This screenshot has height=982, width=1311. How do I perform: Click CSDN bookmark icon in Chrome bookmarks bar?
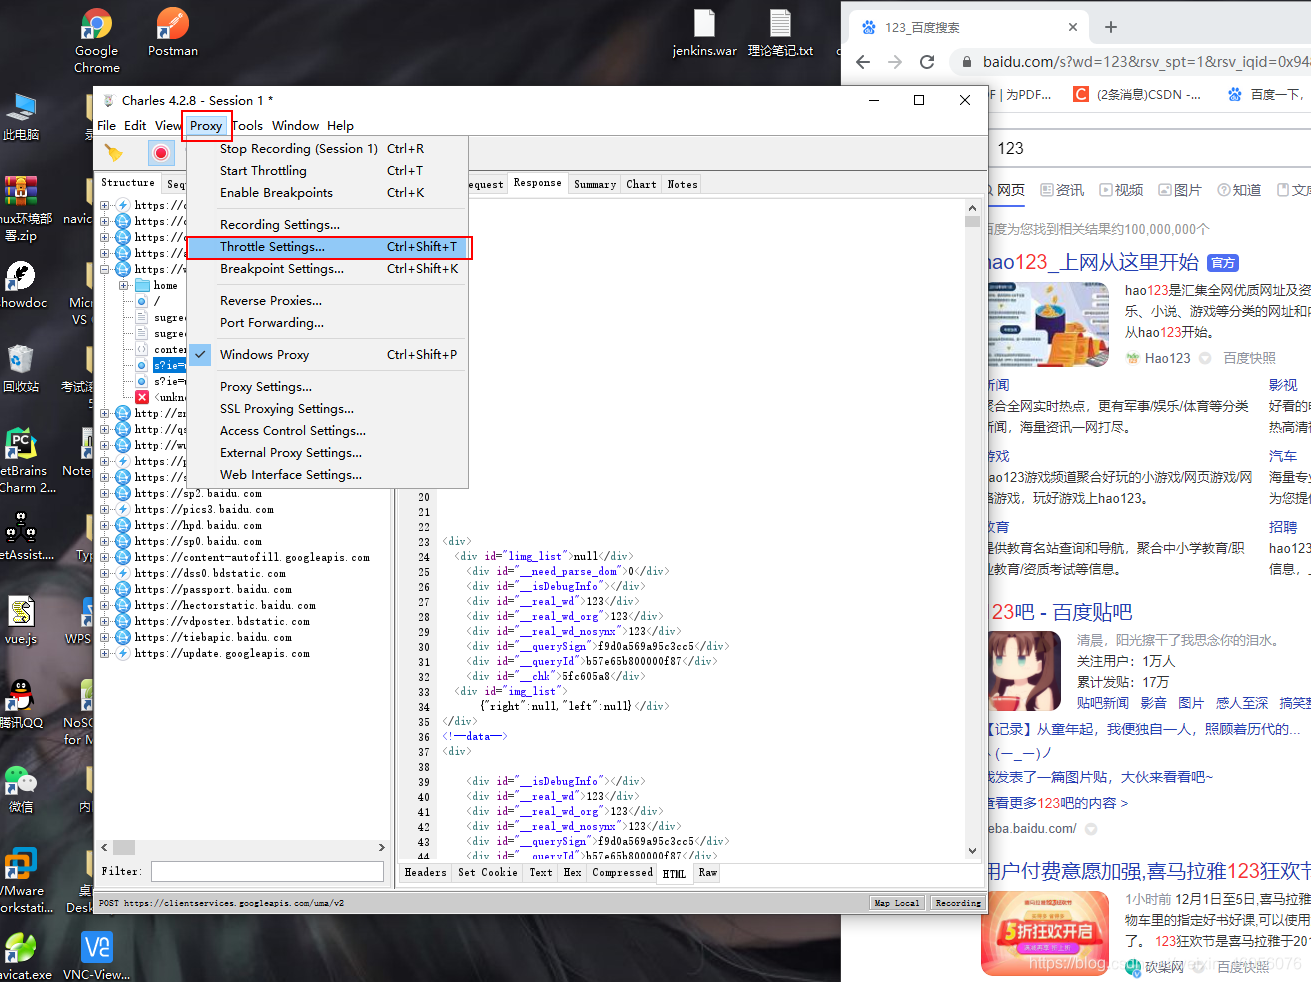tap(1081, 94)
